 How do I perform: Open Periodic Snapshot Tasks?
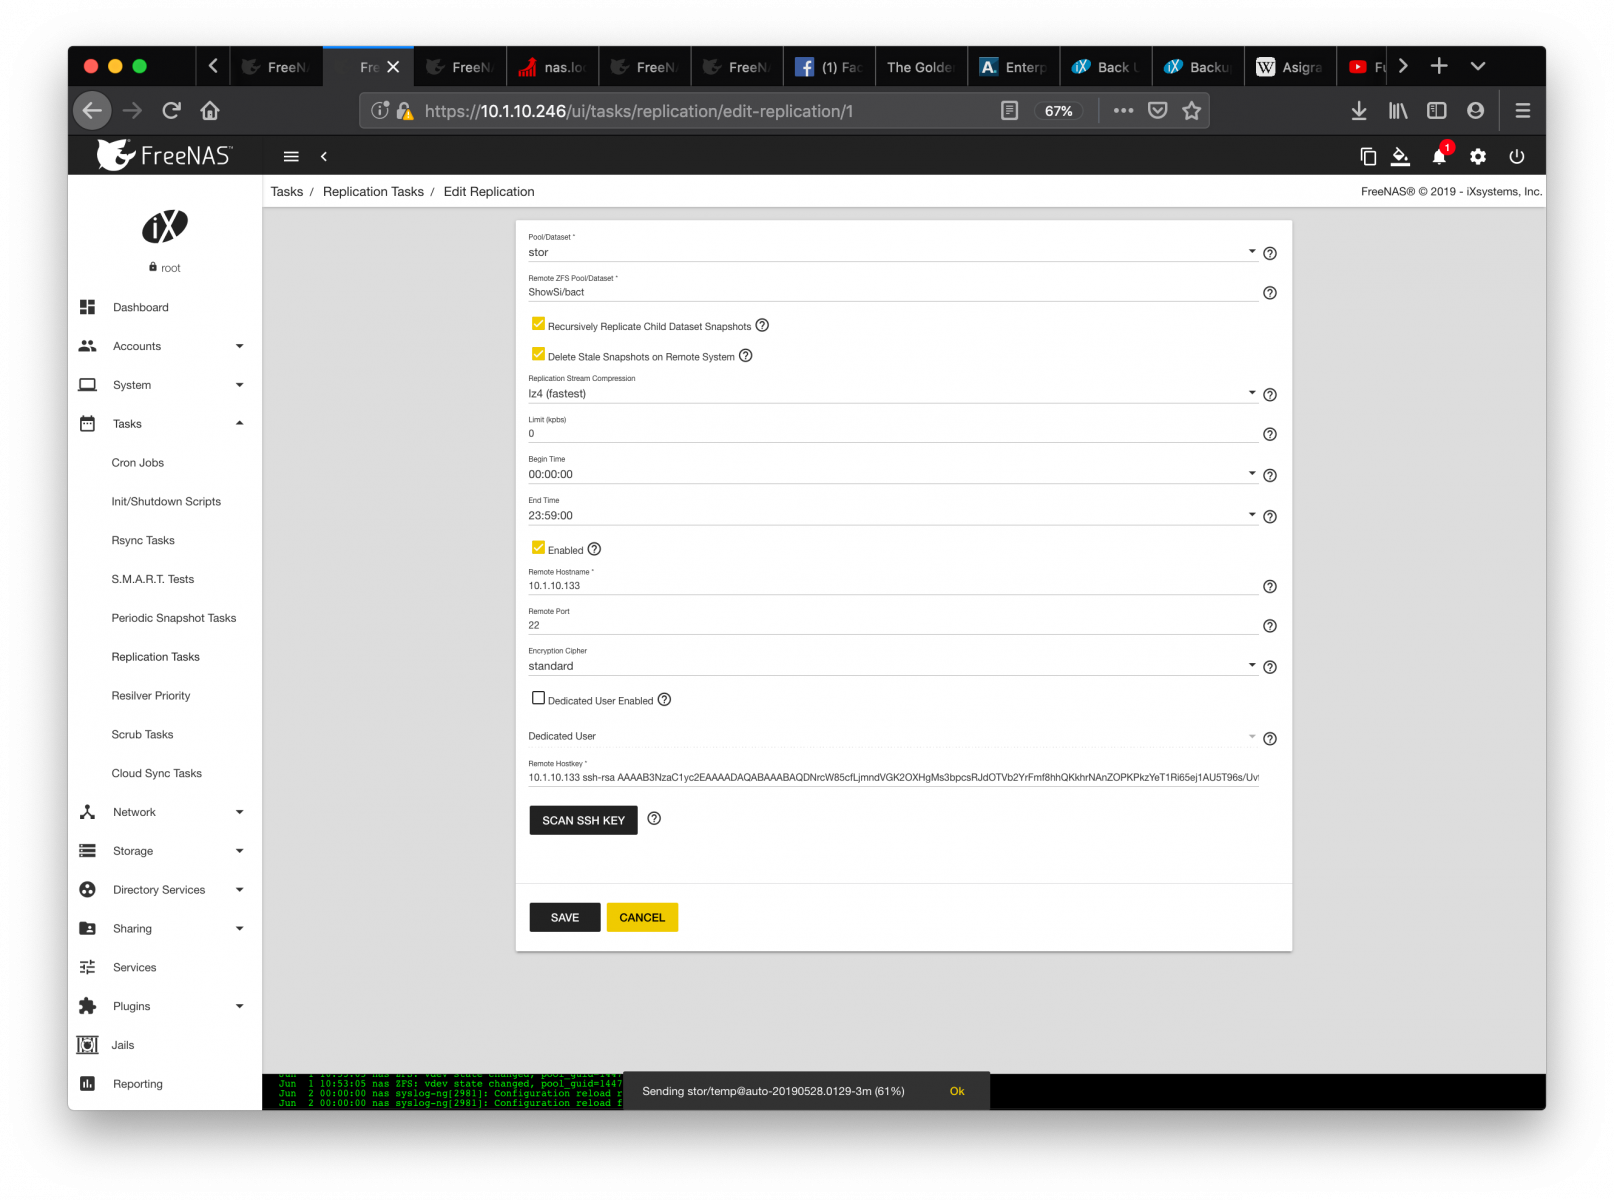point(174,618)
